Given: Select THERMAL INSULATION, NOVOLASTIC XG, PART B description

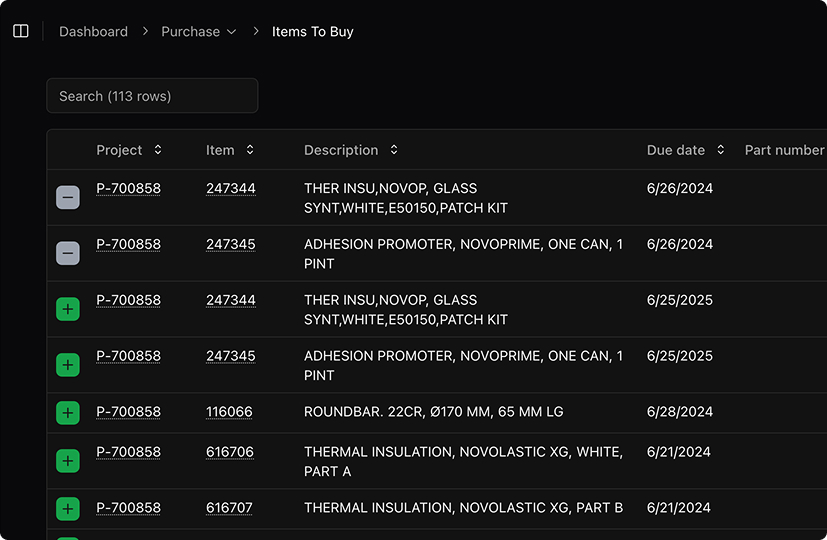Looking at the screenshot, I should point(463,508).
